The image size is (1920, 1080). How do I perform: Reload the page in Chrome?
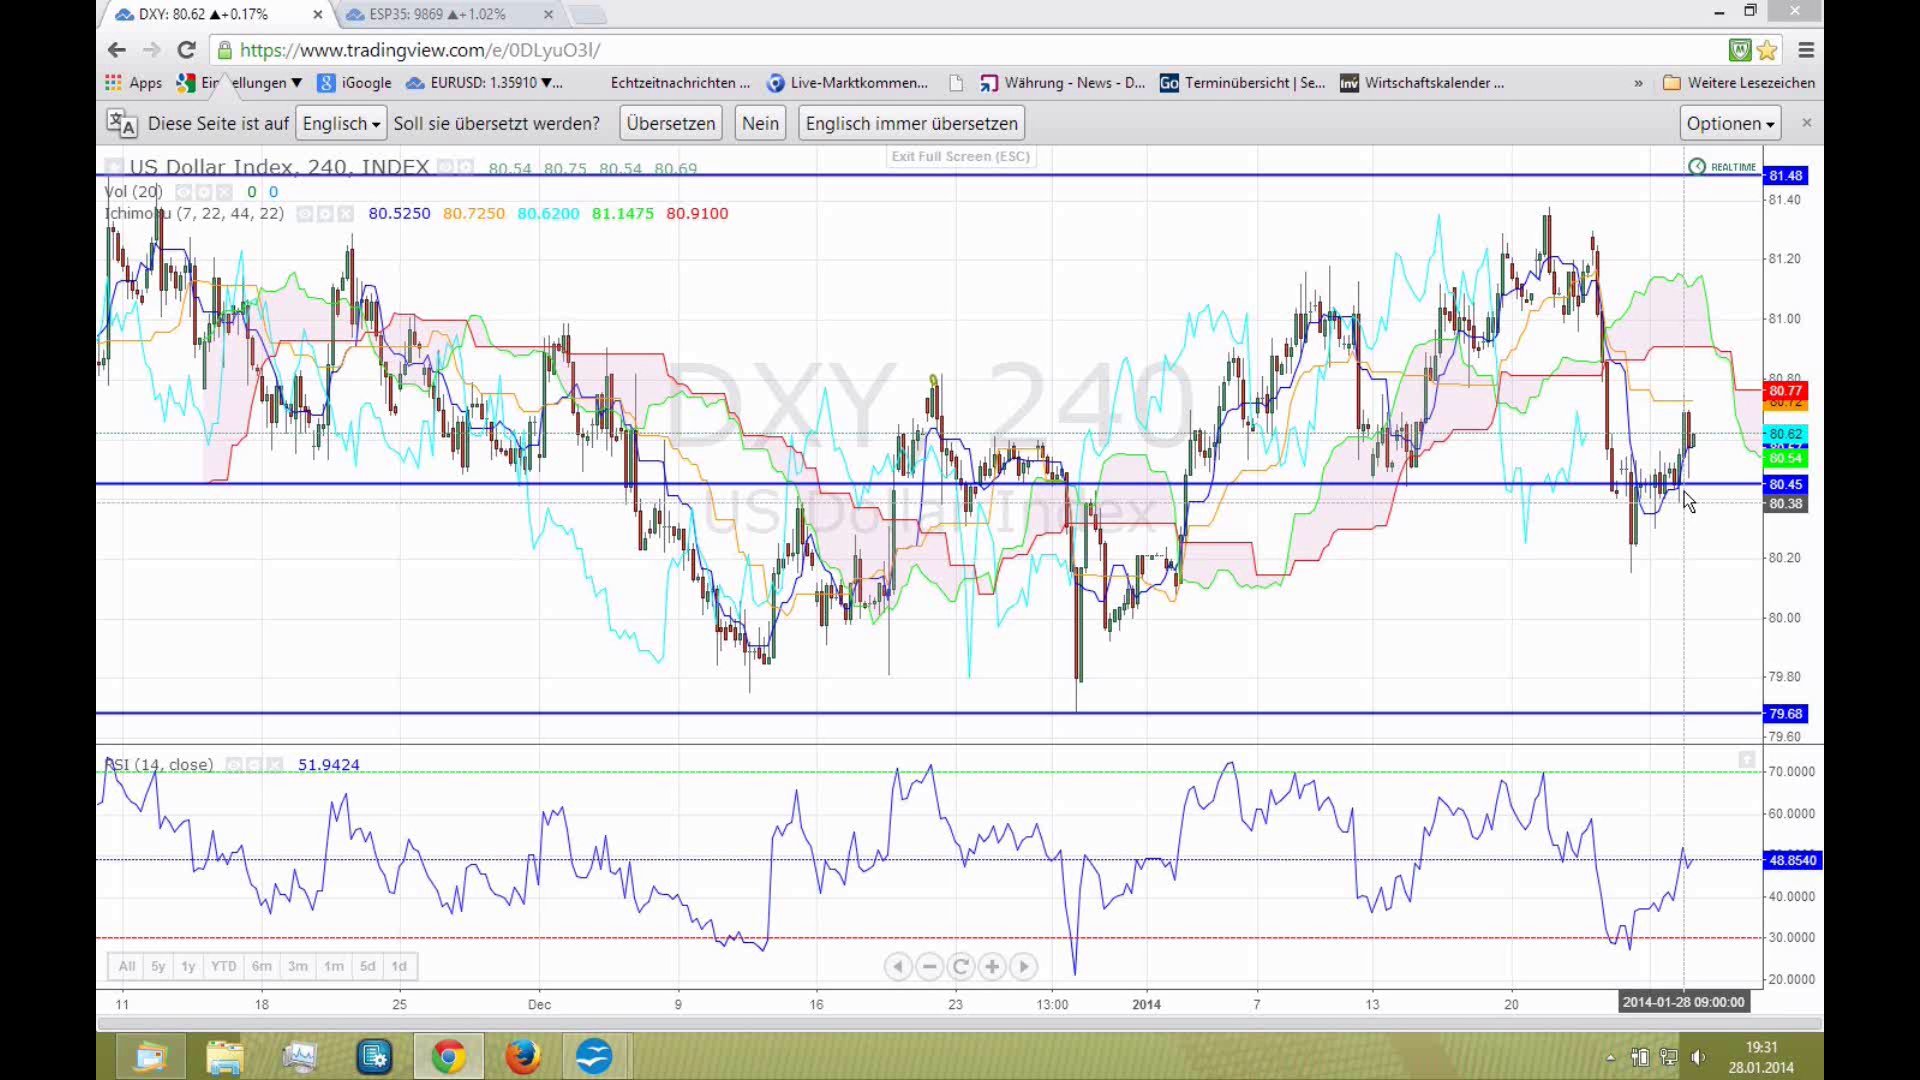186,50
